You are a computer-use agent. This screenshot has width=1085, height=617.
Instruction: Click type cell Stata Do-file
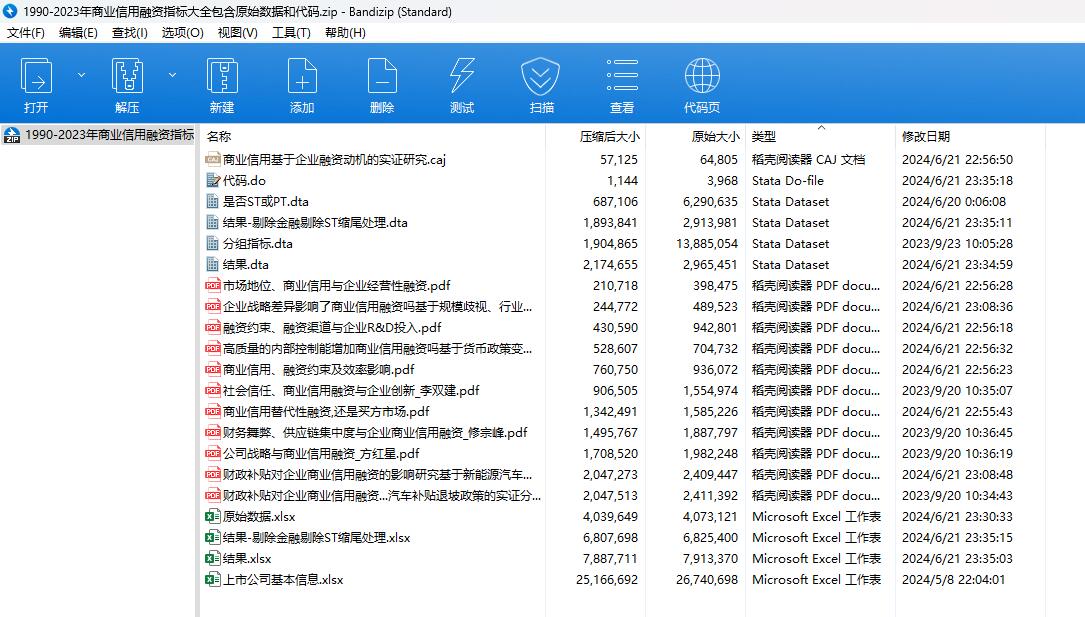pyautogui.click(x=787, y=181)
